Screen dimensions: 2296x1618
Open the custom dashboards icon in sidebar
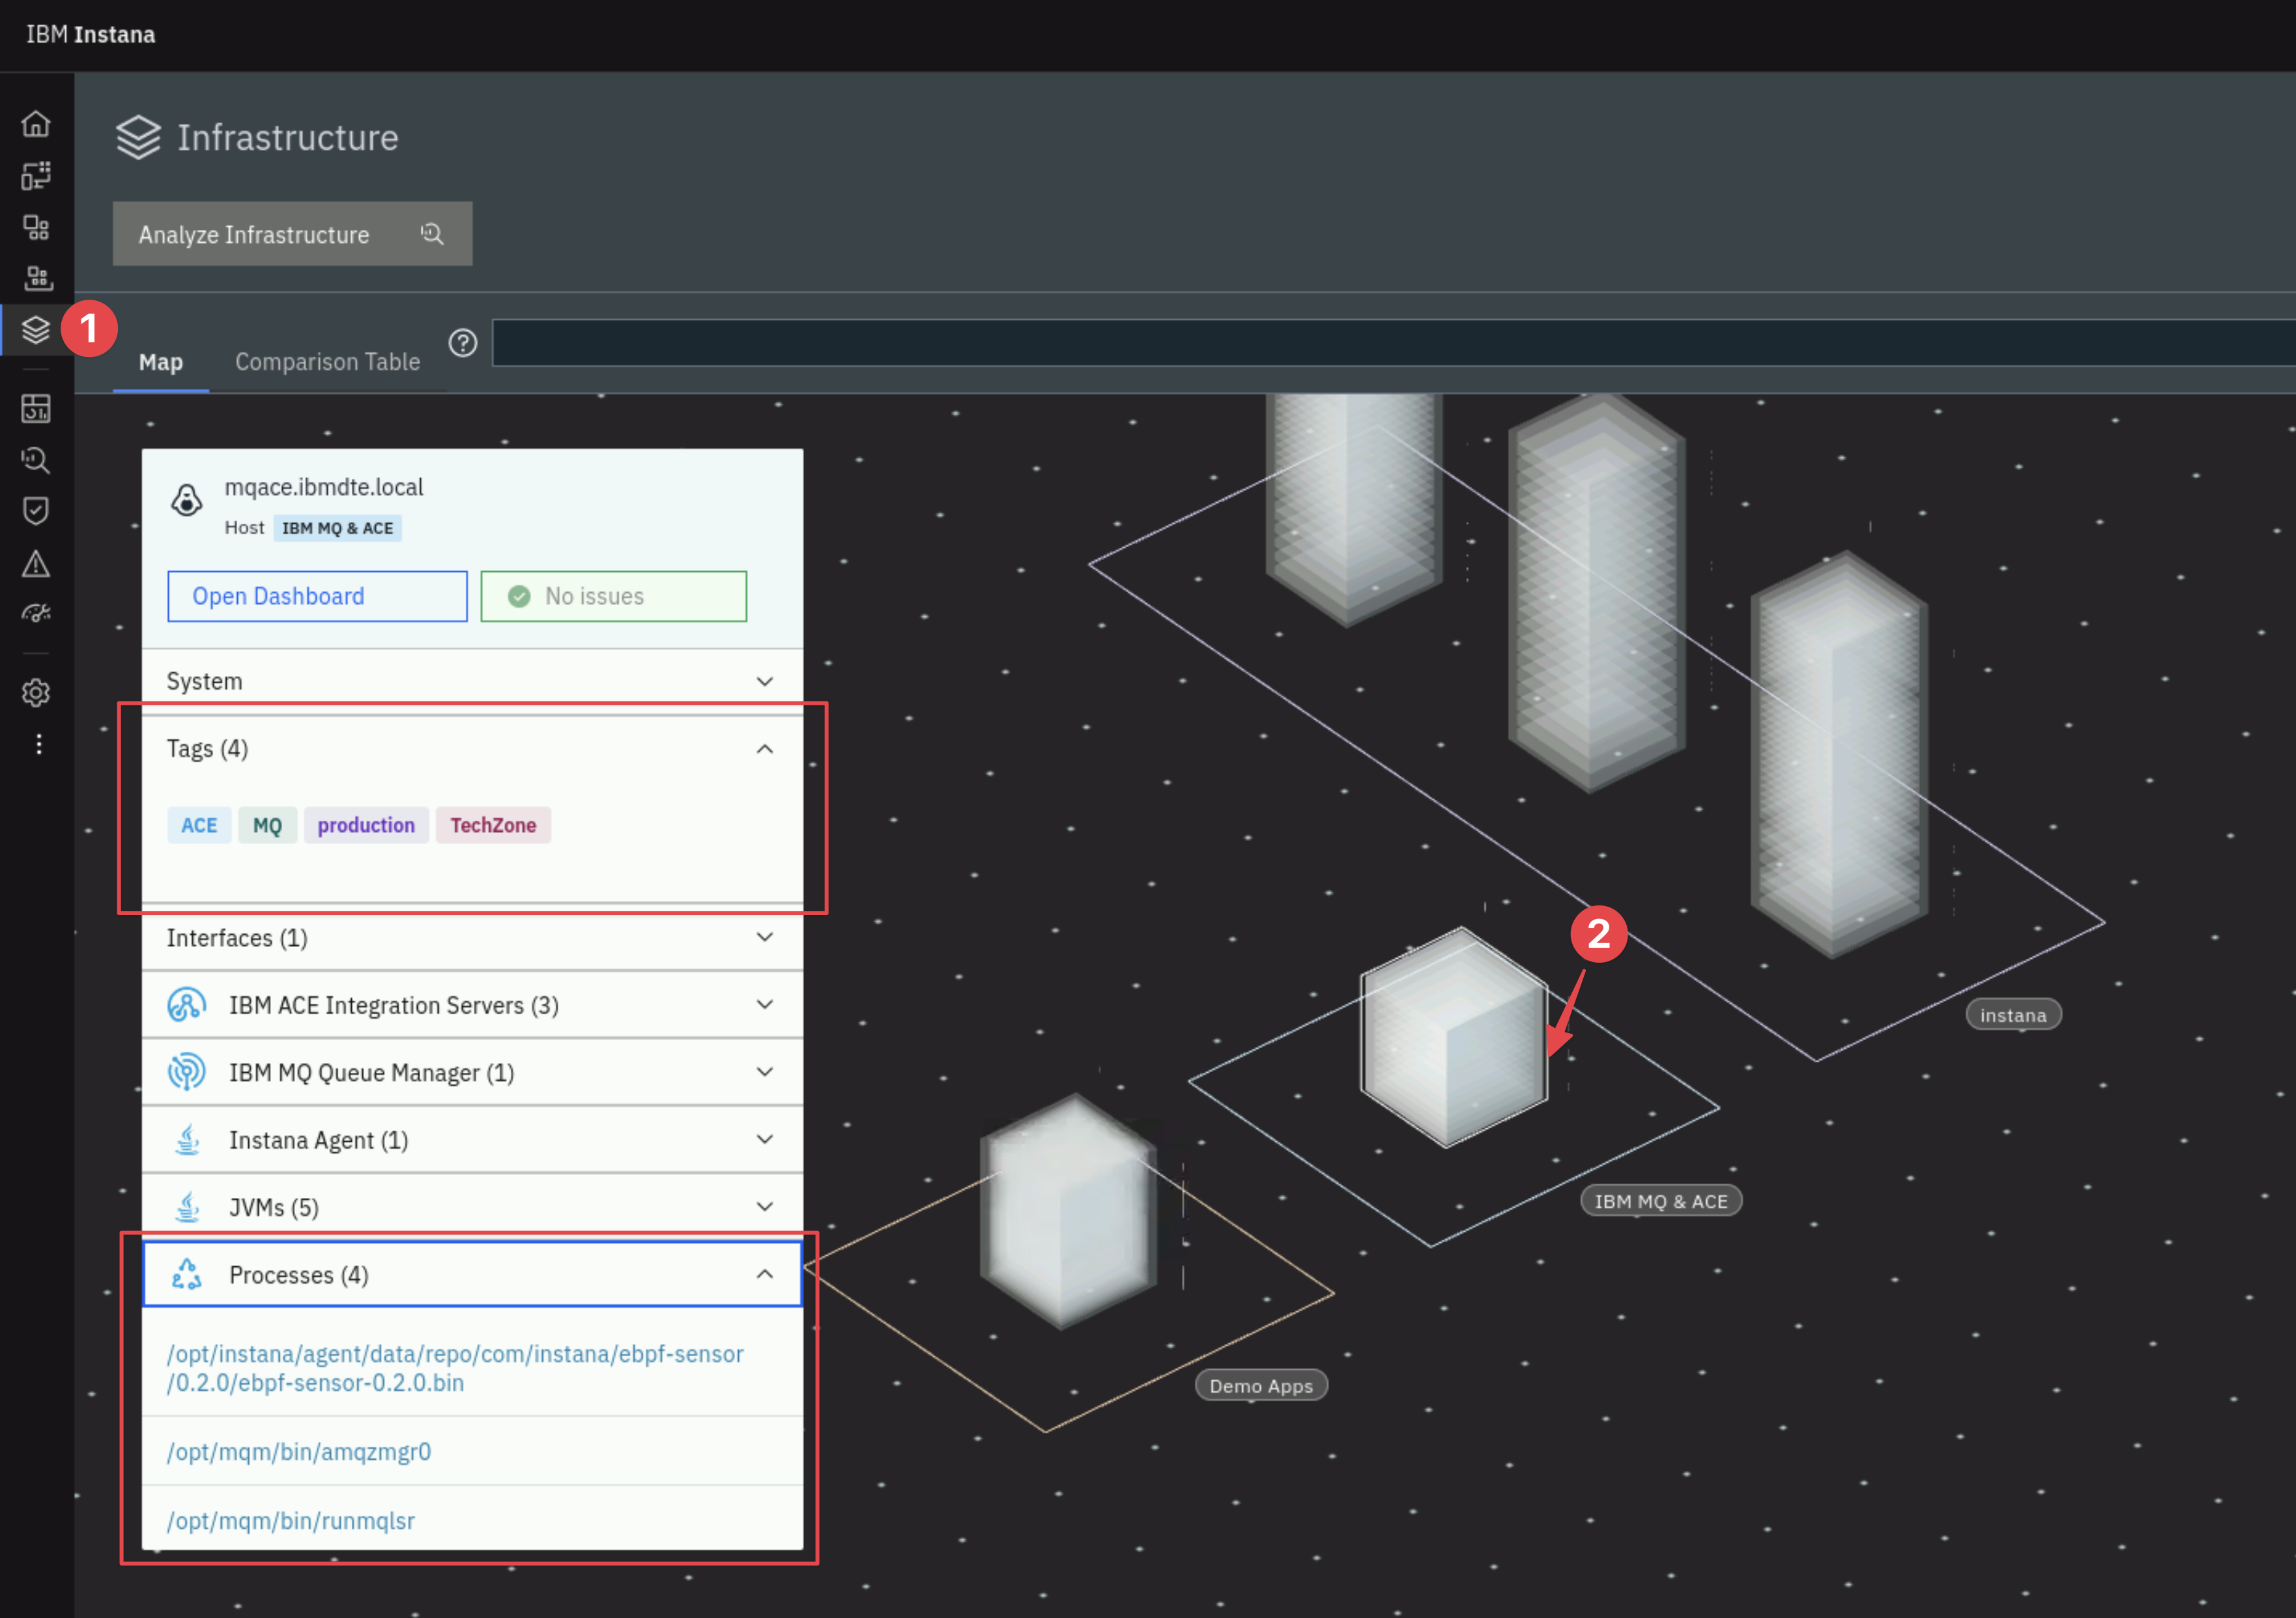[x=36, y=408]
